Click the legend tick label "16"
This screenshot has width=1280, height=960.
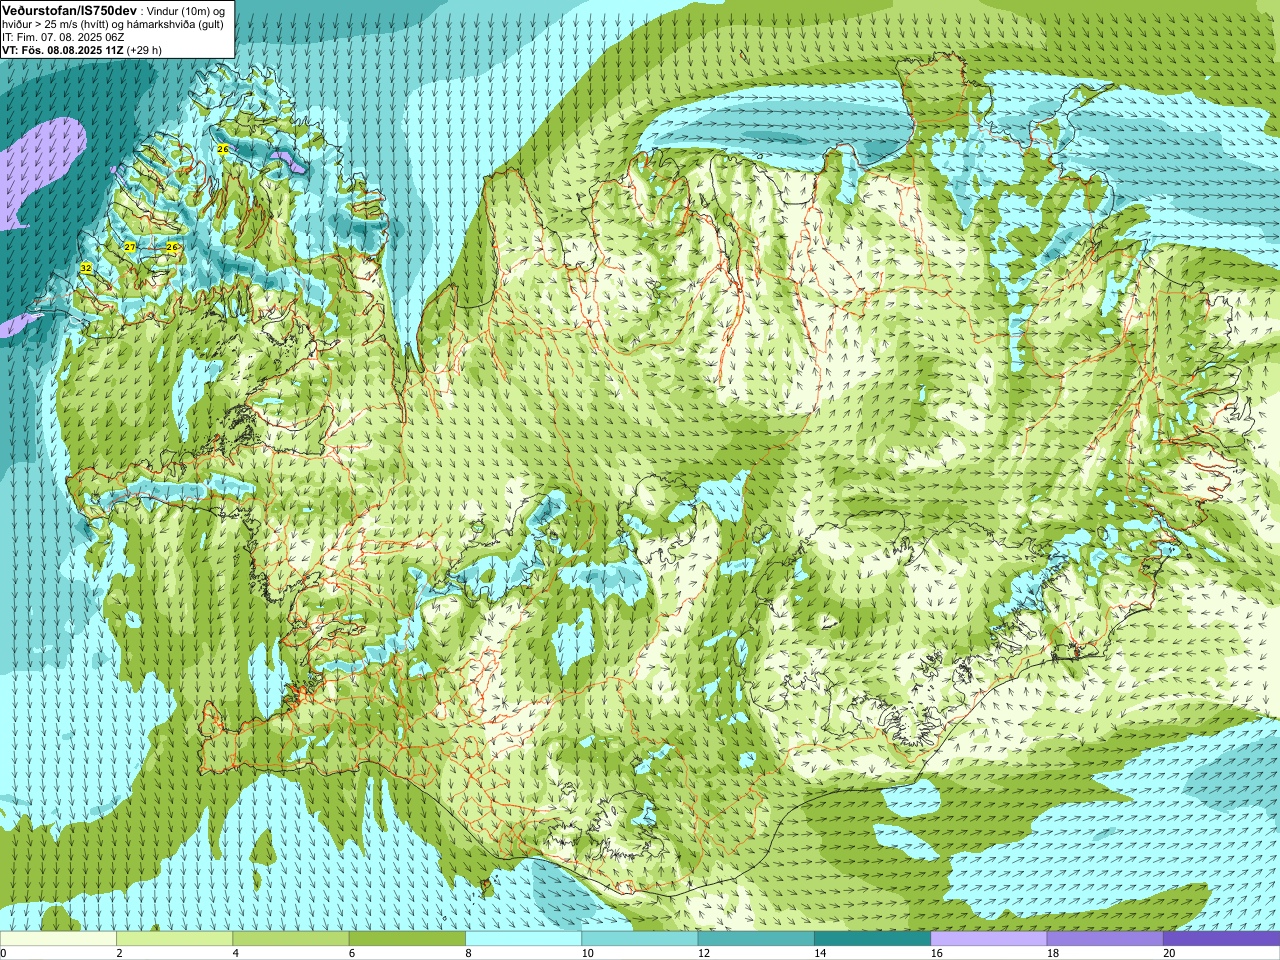point(936,953)
